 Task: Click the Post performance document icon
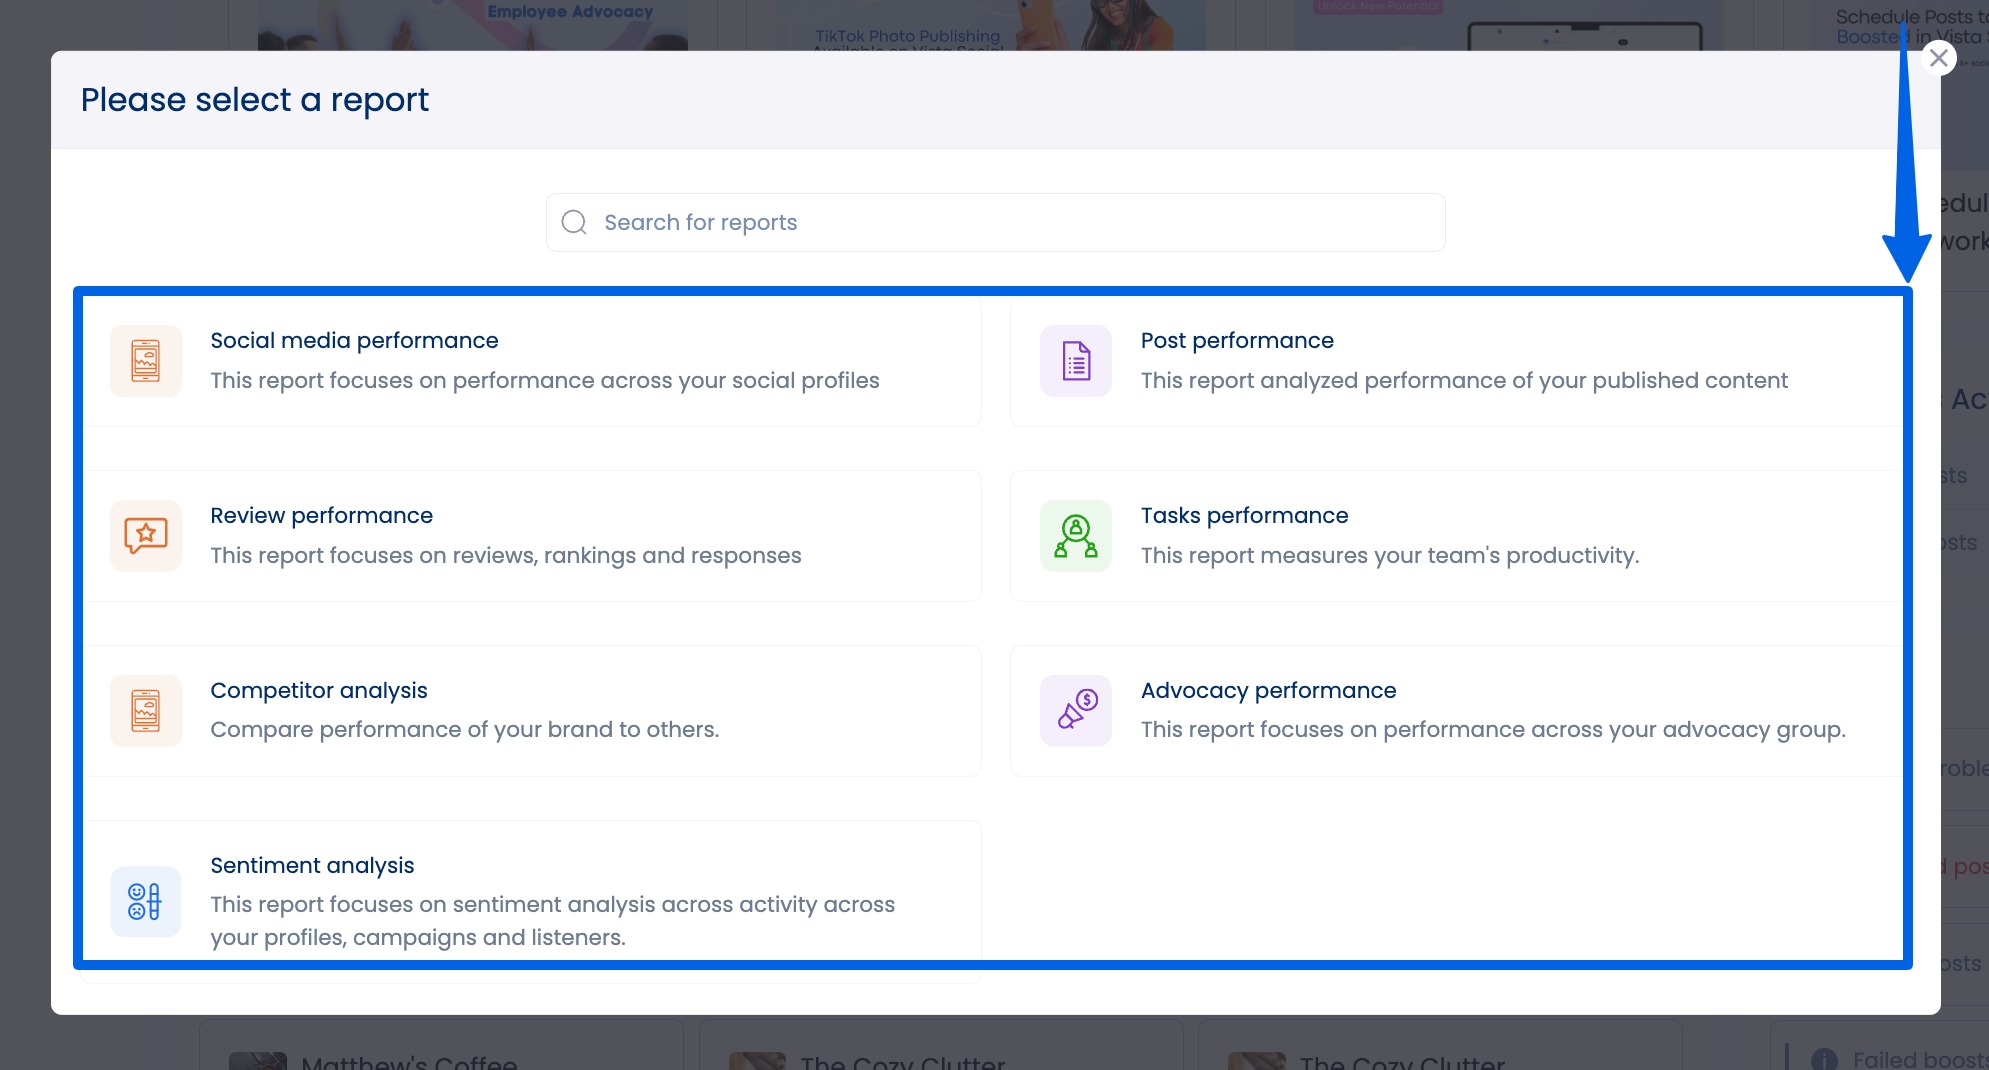(1075, 360)
